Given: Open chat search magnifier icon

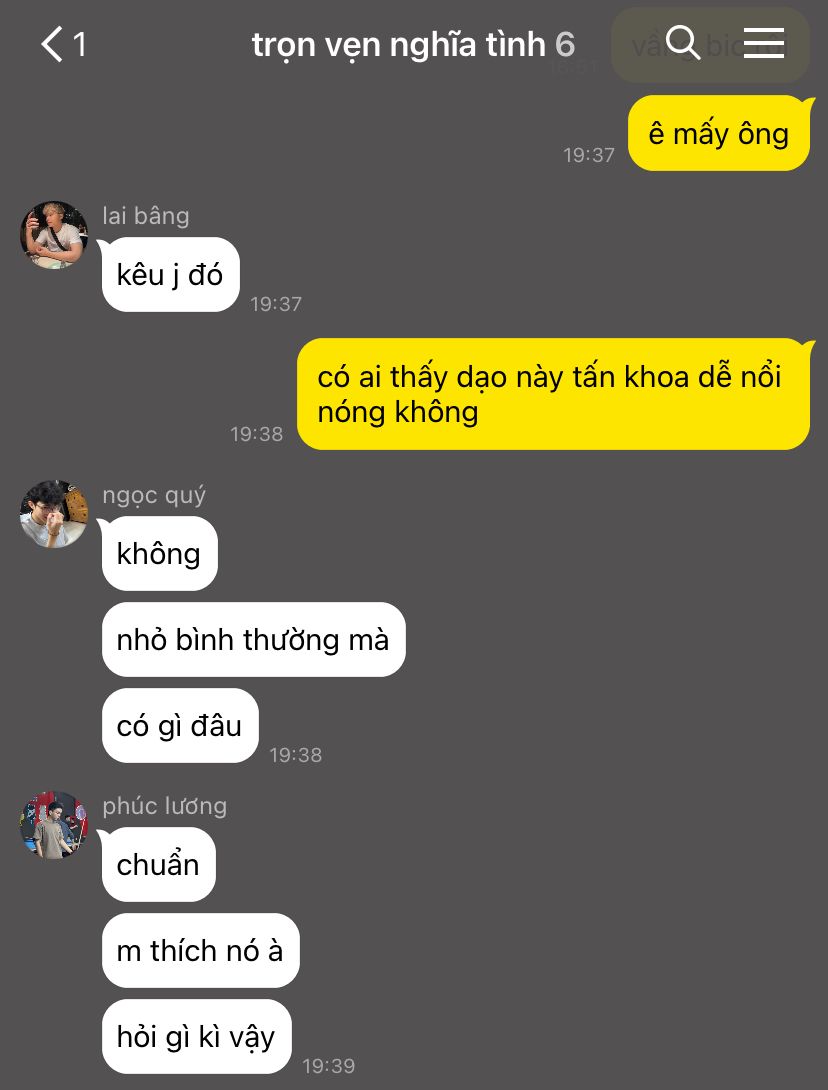Looking at the screenshot, I should (683, 43).
